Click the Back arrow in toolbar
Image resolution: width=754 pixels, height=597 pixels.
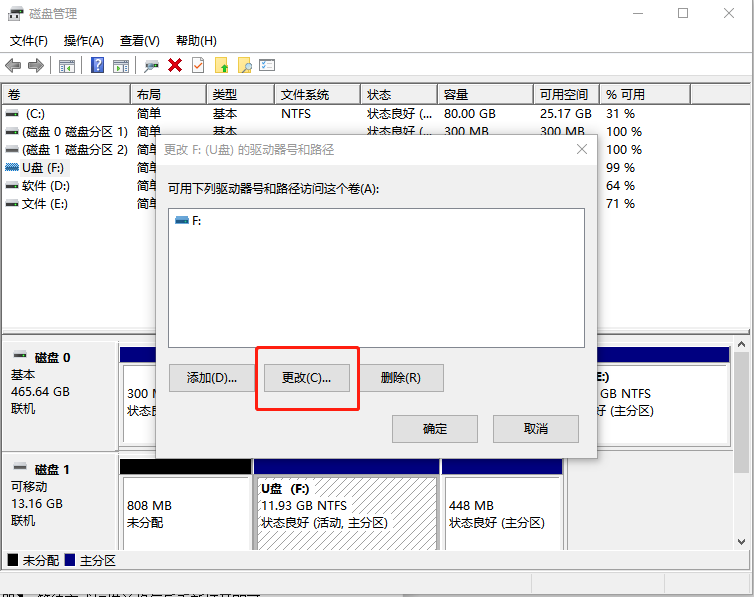coord(13,65)
